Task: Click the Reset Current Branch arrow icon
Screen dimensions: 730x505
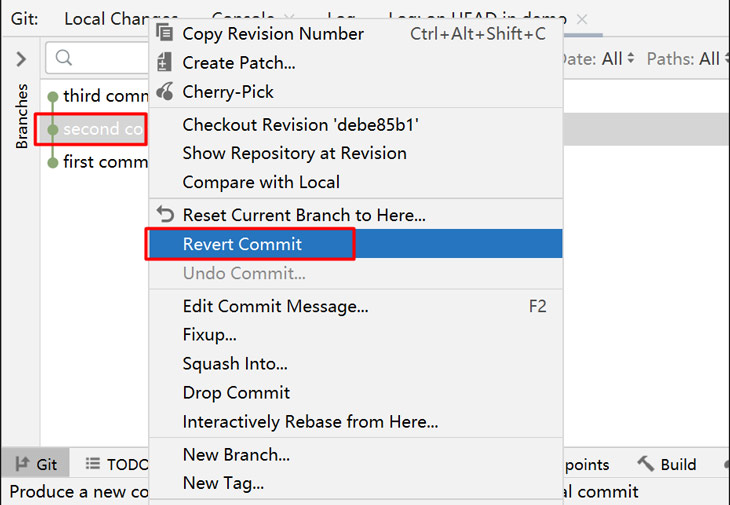Action: 165,215
